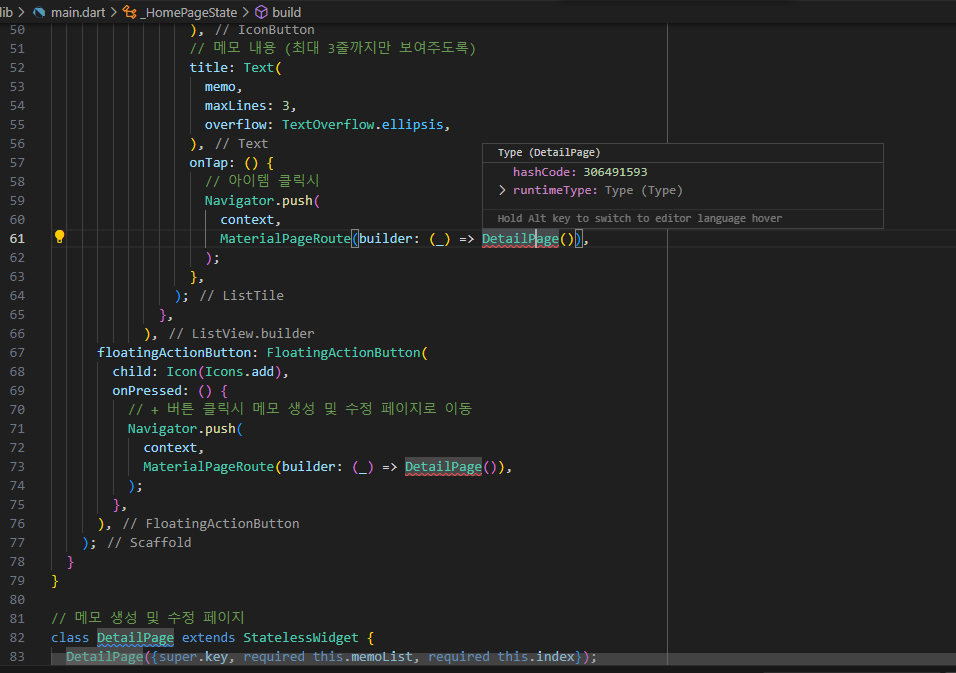Click super.key on line 83
Viewport: 956px width, 673px height.
click(193, 657)
